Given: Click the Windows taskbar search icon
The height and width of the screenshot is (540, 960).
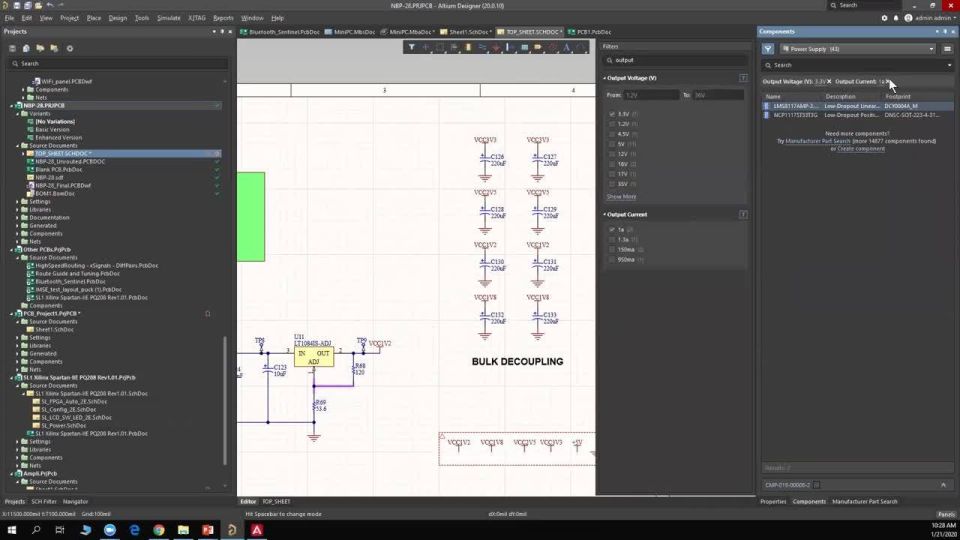Looking at the screenshot, I should [36, 530].
